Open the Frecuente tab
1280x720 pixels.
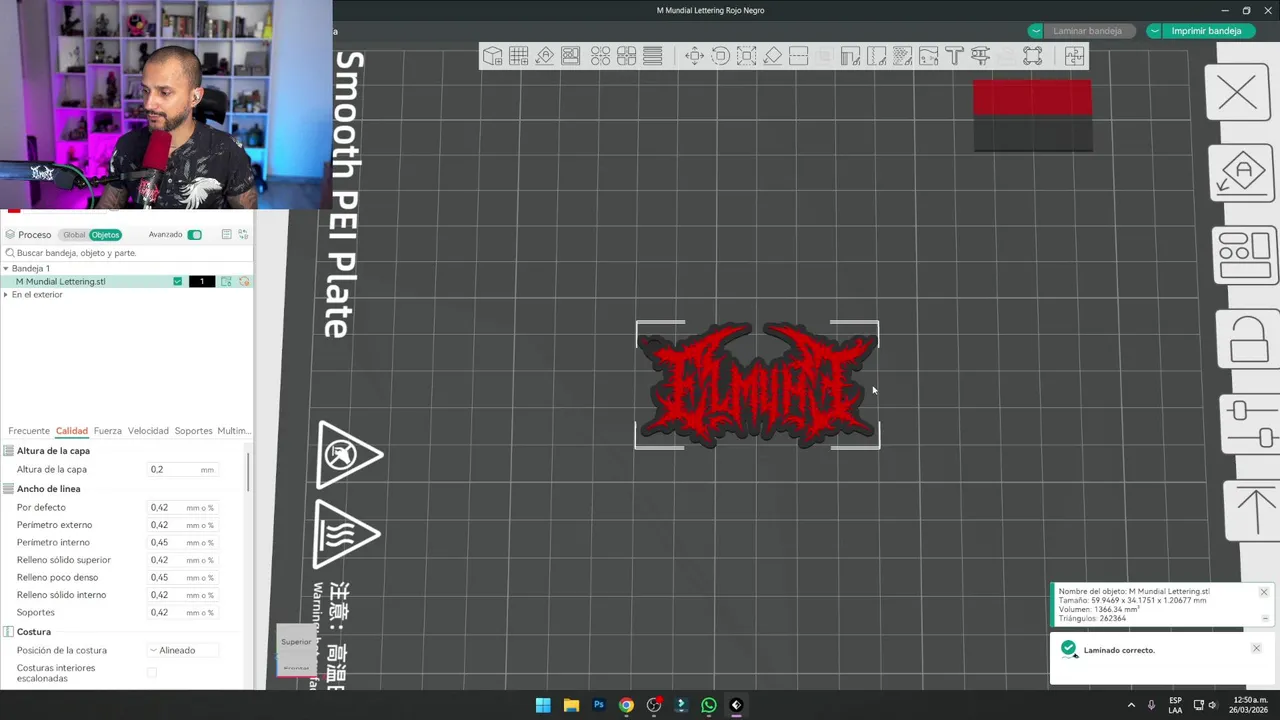click(29, 431)
